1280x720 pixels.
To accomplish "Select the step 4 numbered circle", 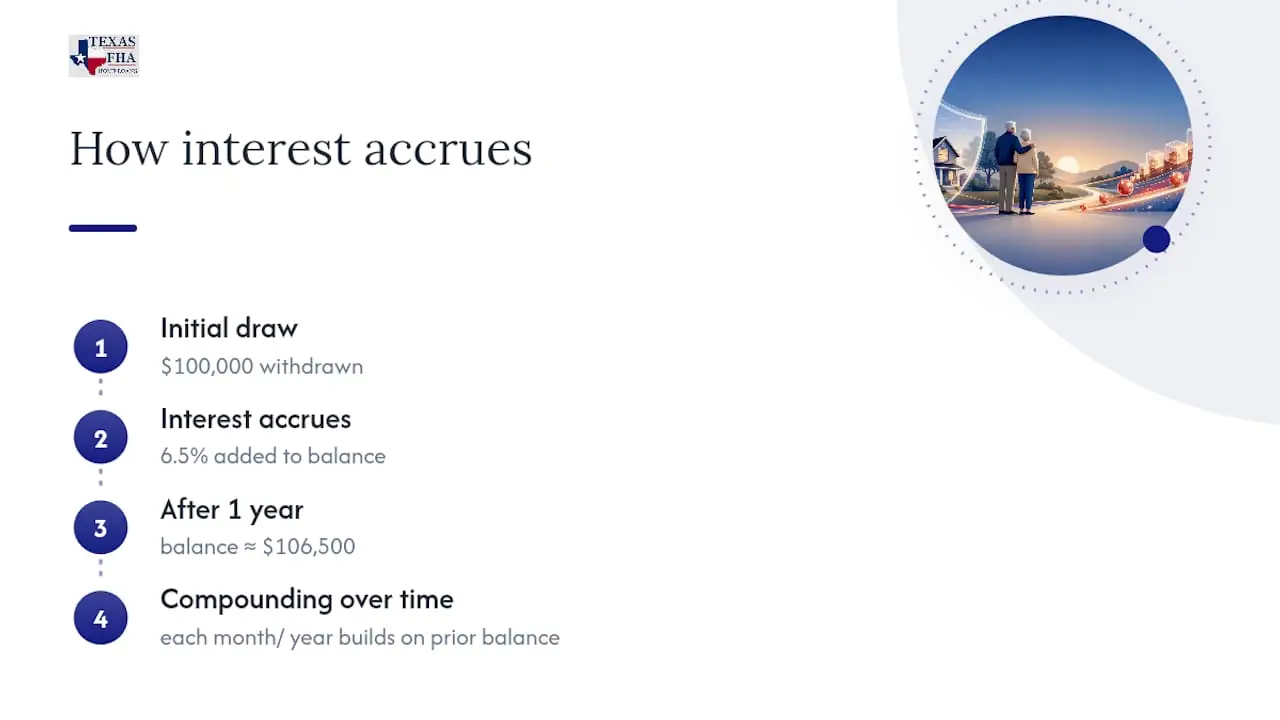I will coord(100,618).
